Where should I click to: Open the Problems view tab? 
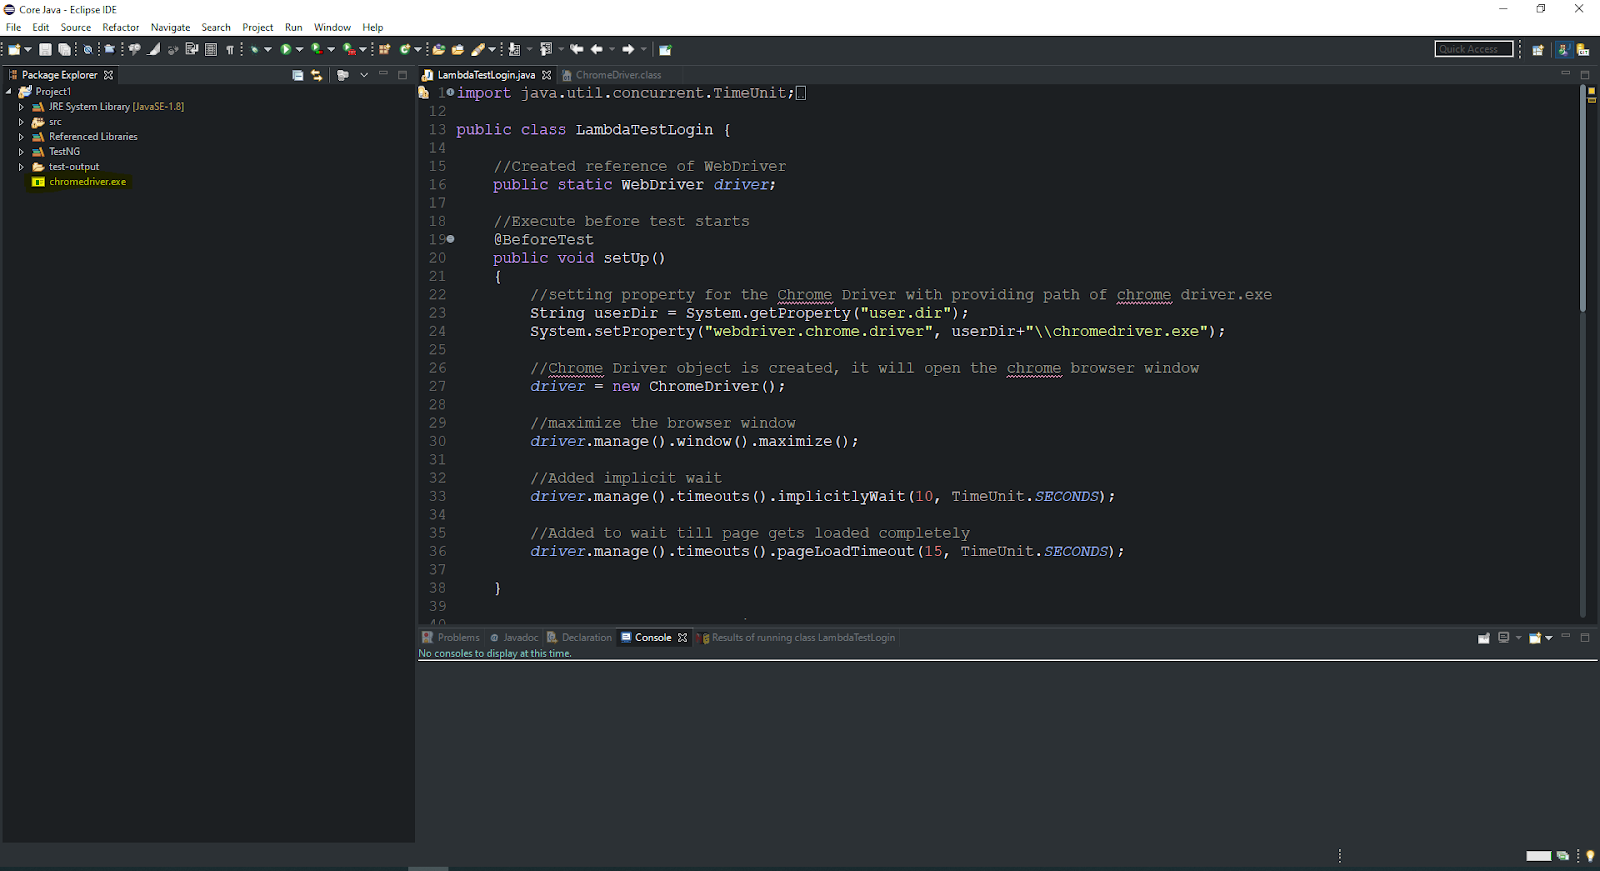(x=457, y=638)
